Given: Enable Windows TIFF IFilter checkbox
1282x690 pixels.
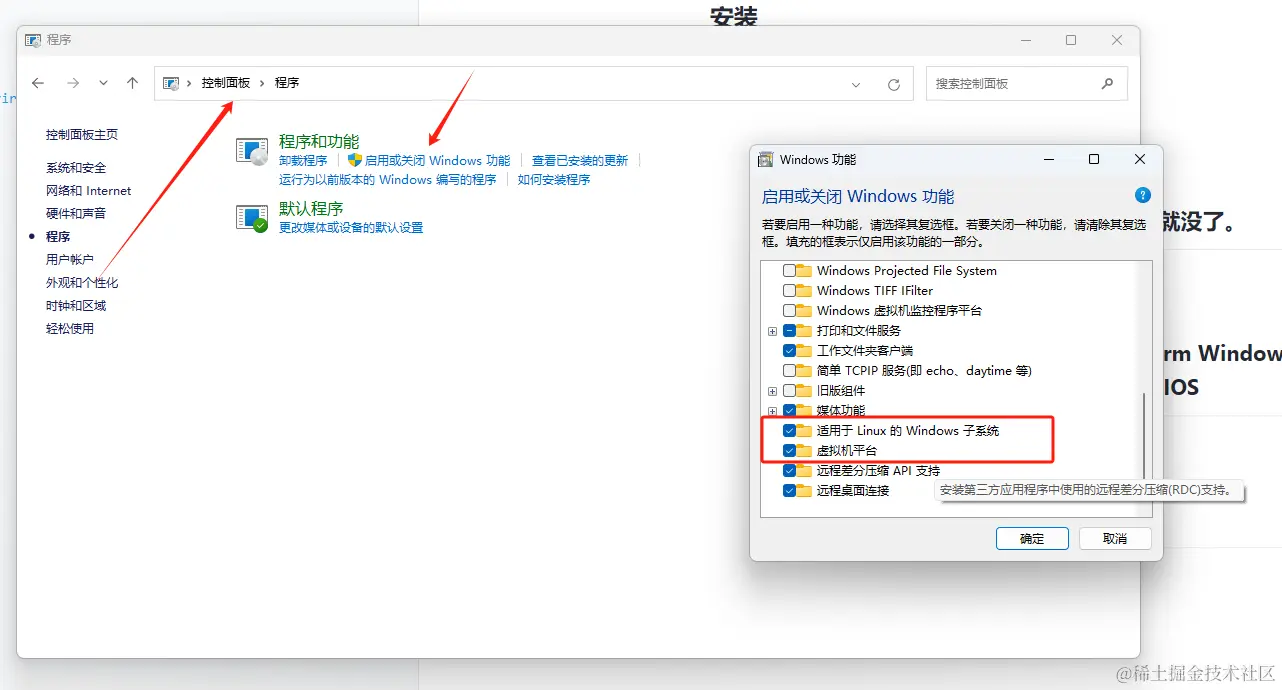Looking at the screenshot, I should pyautogui.click(x=789, y=291).
